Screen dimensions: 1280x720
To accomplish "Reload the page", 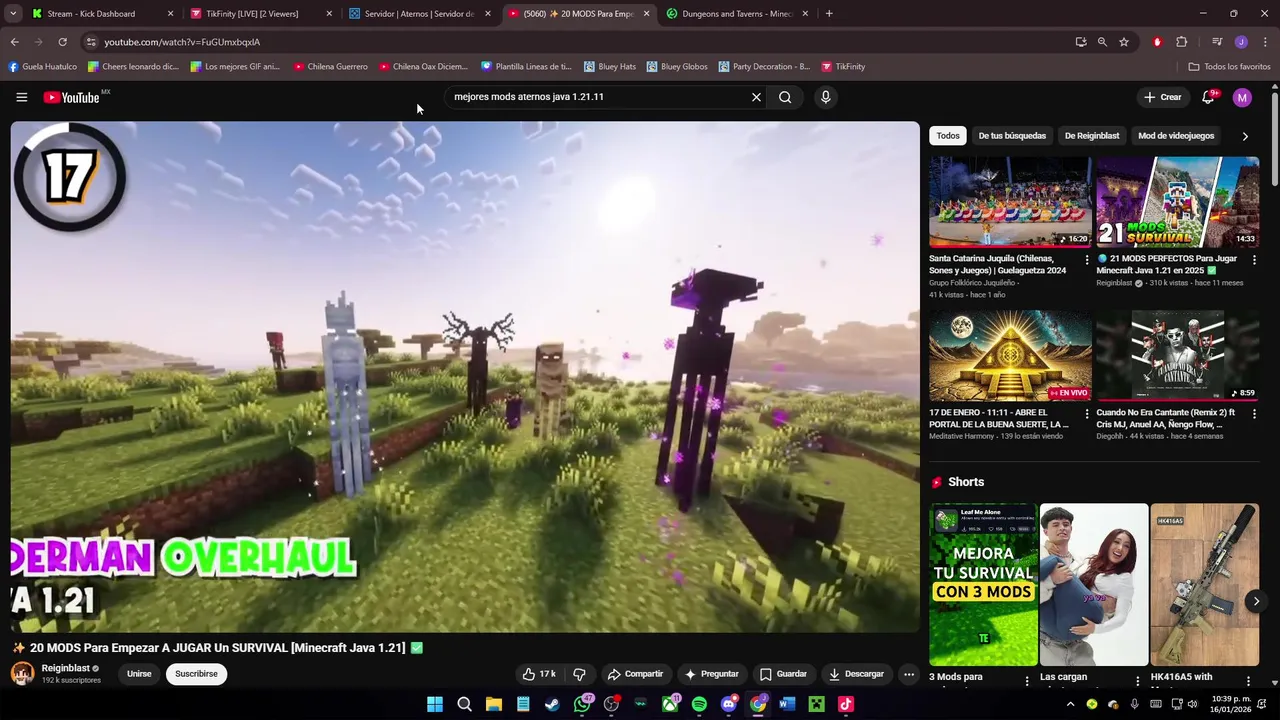I will (62, 42).
